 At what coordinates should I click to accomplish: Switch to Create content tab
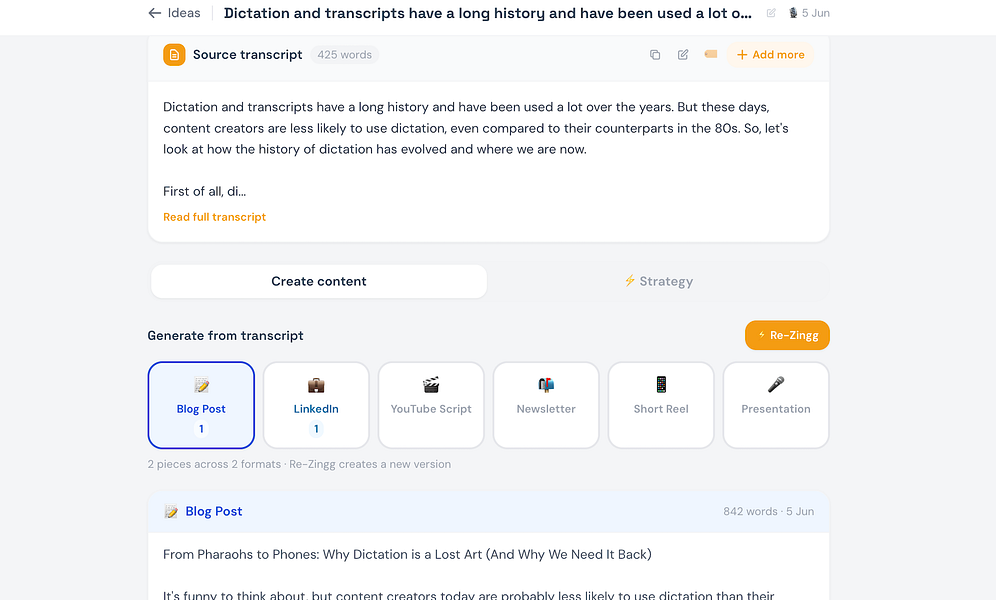tap(319, 281)
